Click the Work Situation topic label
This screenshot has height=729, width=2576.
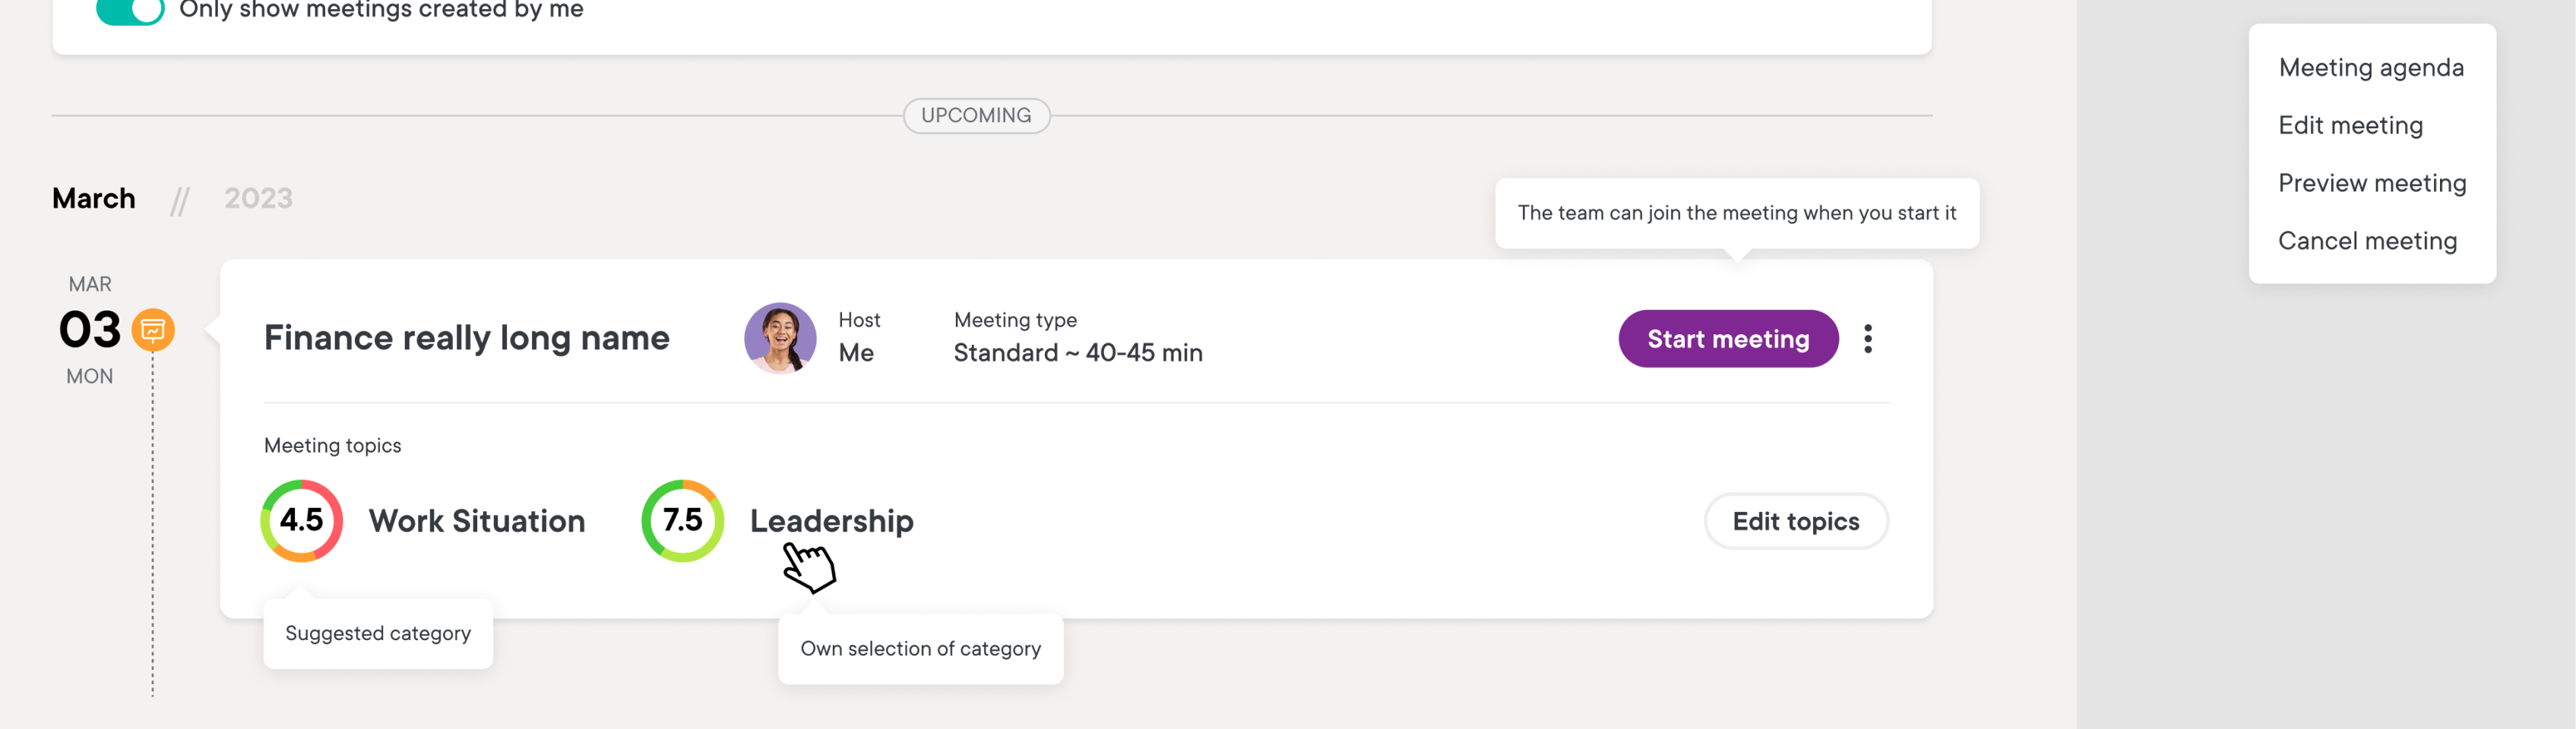tap(477, 521)
